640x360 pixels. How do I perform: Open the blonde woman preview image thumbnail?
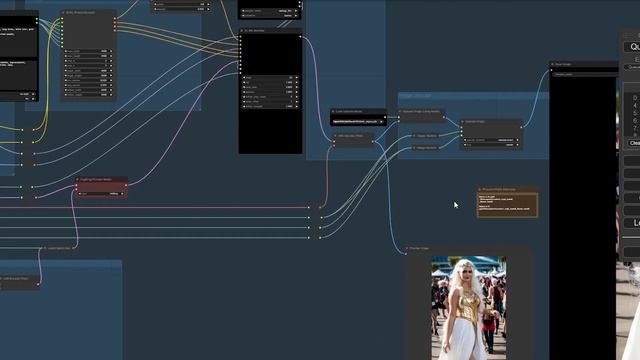(469, 308)
